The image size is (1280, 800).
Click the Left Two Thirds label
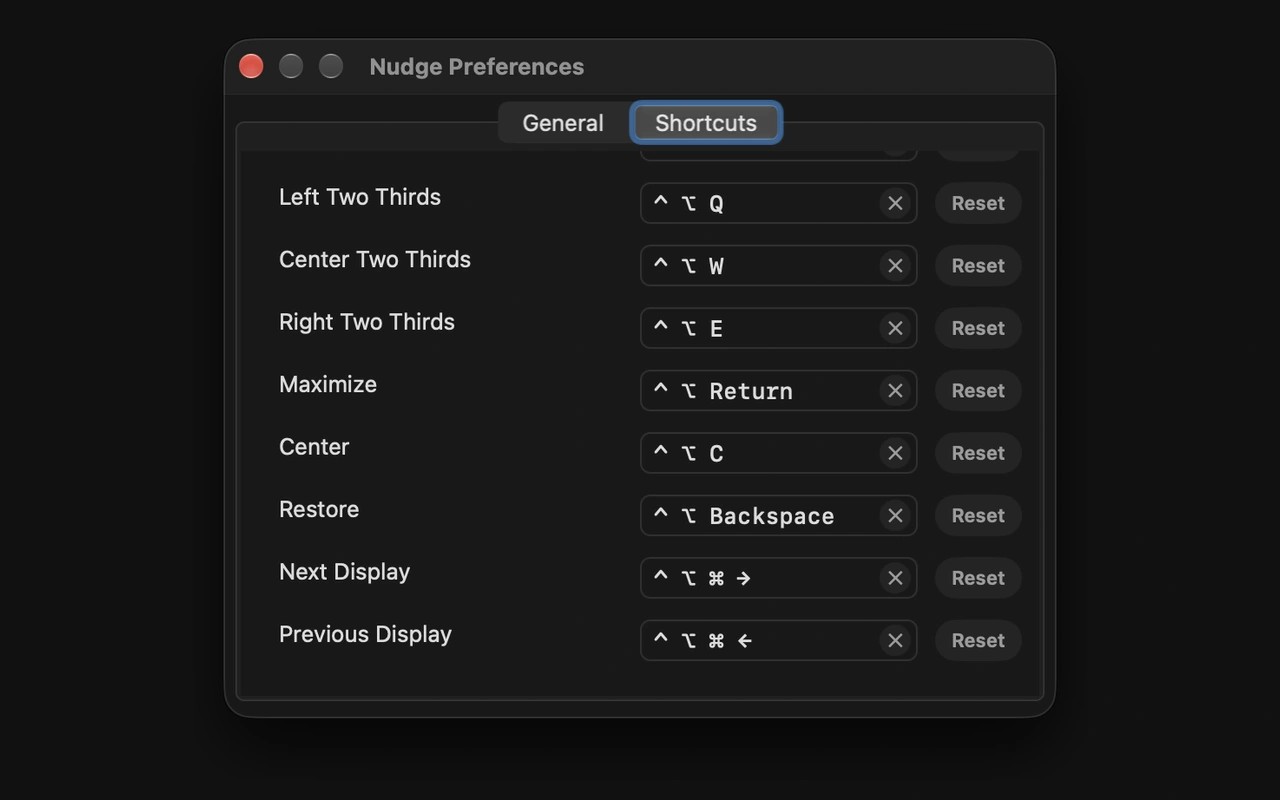[x=360, y=197]
